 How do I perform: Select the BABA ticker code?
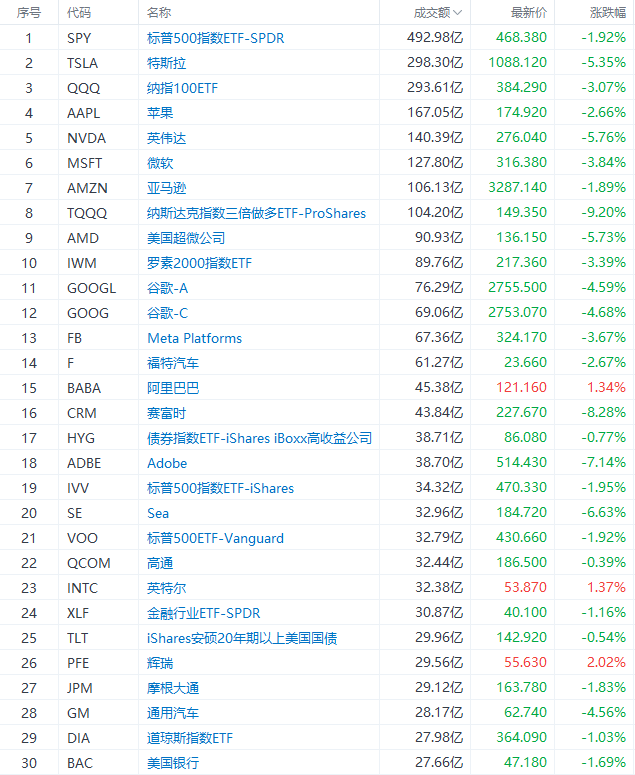(84, 388)
